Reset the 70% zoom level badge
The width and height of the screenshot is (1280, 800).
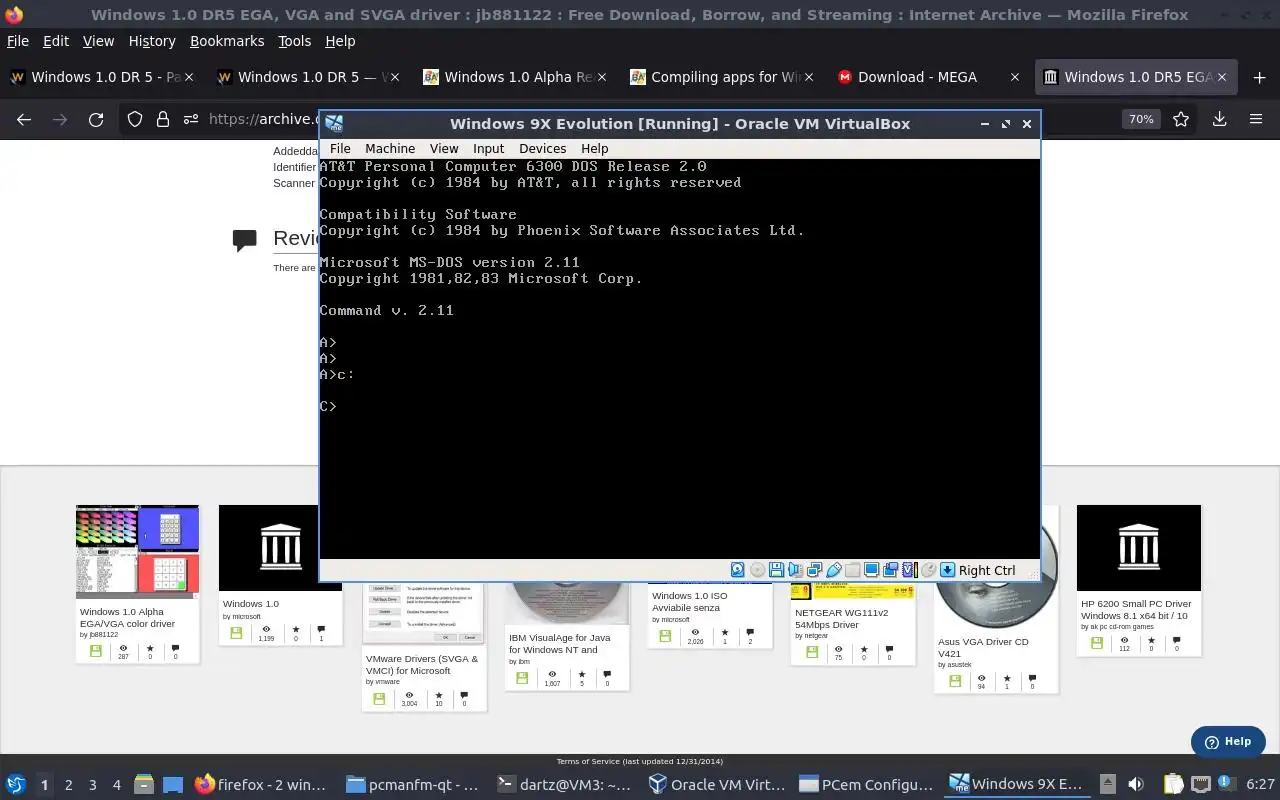tap(1141, 119)
